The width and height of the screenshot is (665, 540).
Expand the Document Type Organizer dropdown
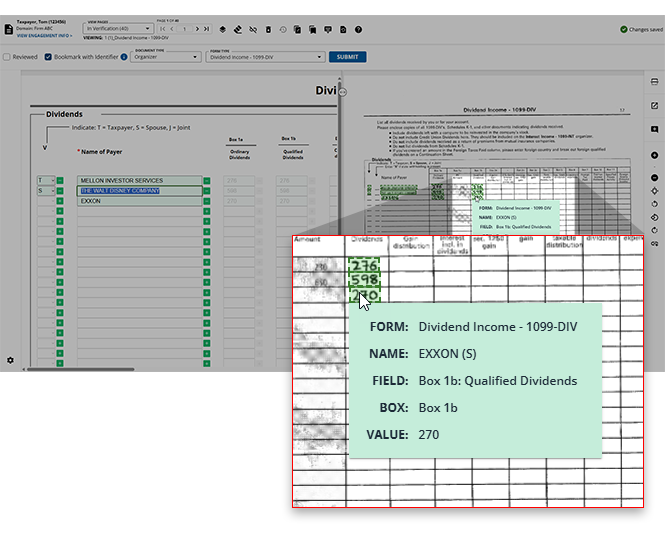(166, 57)
